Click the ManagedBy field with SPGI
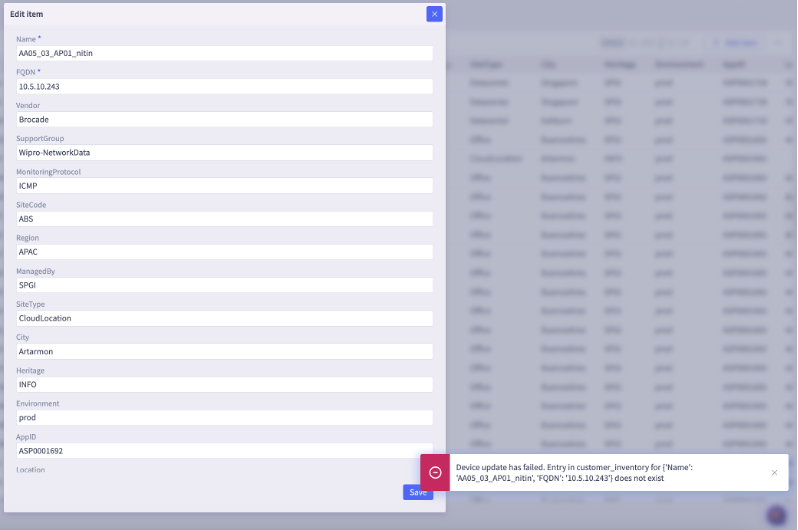Viewport: 798px width, 530px height. click(x=224, y=285)
